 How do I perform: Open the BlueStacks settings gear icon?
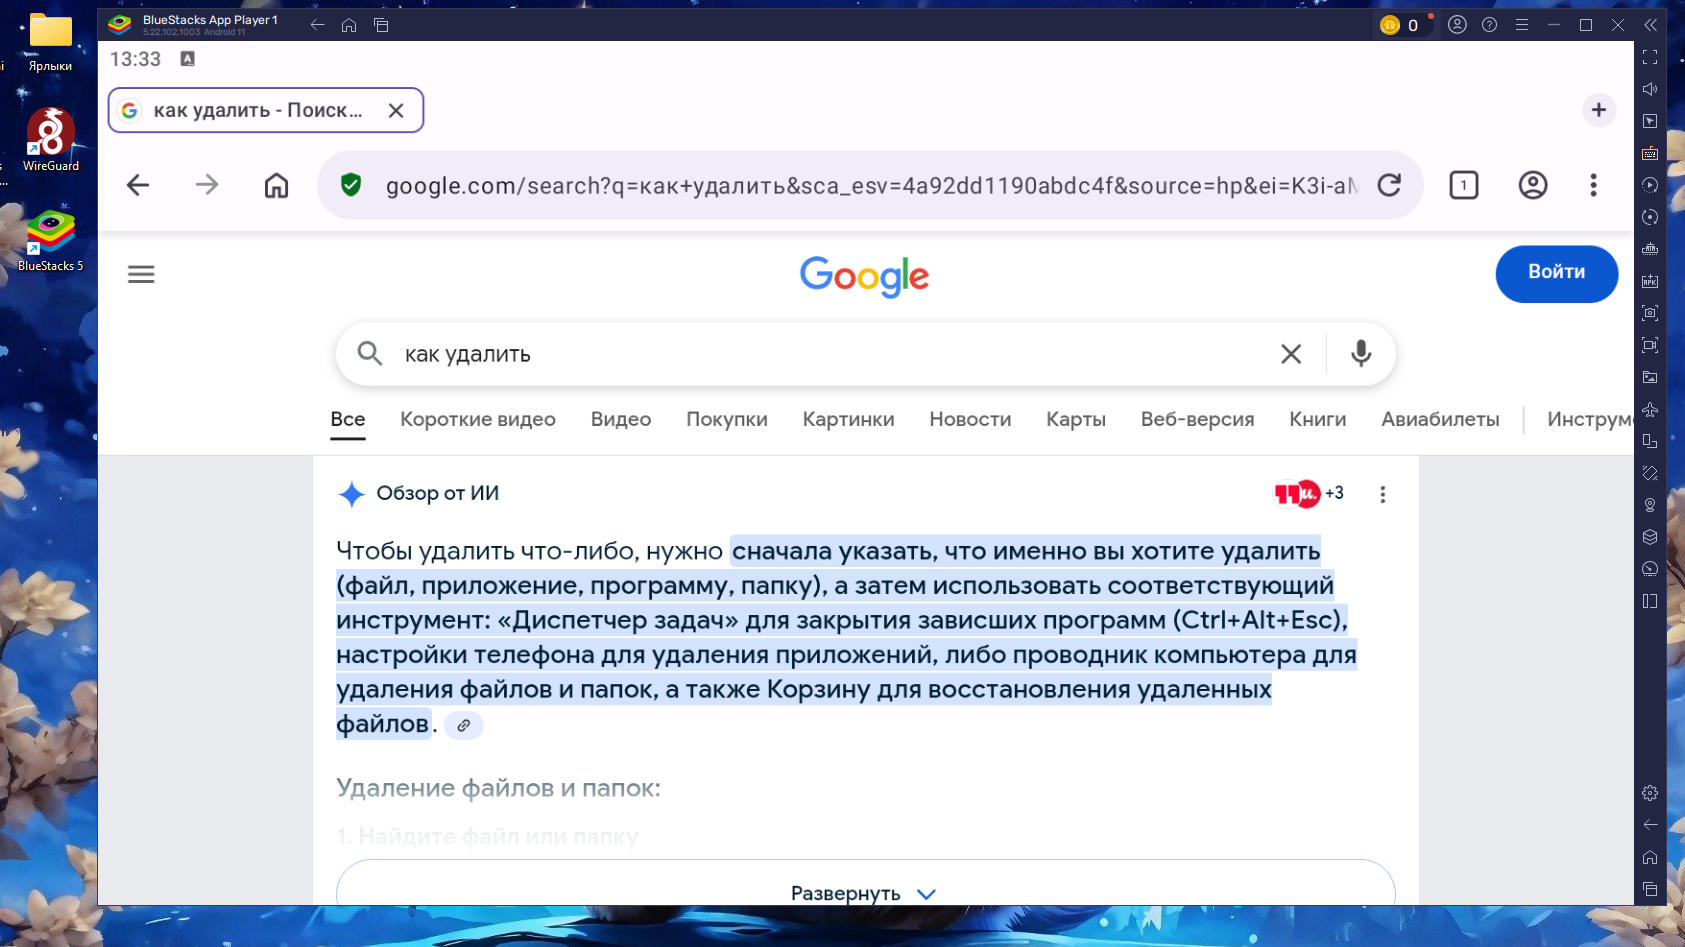1650,793
